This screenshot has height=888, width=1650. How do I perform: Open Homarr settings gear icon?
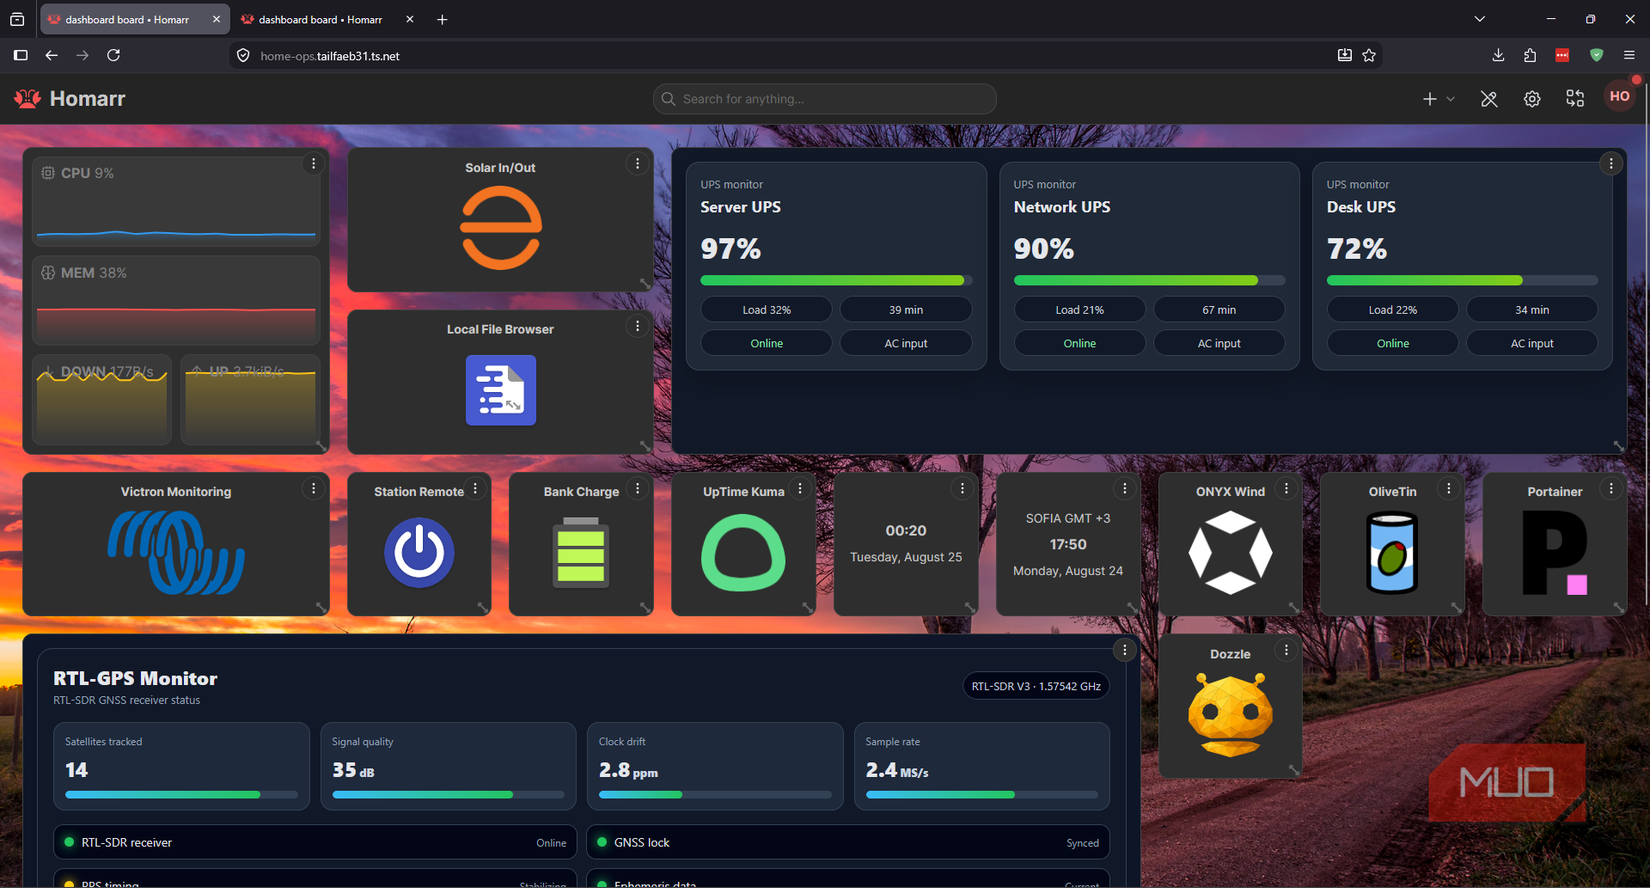pyautogui.click(x=1532, y=99)
